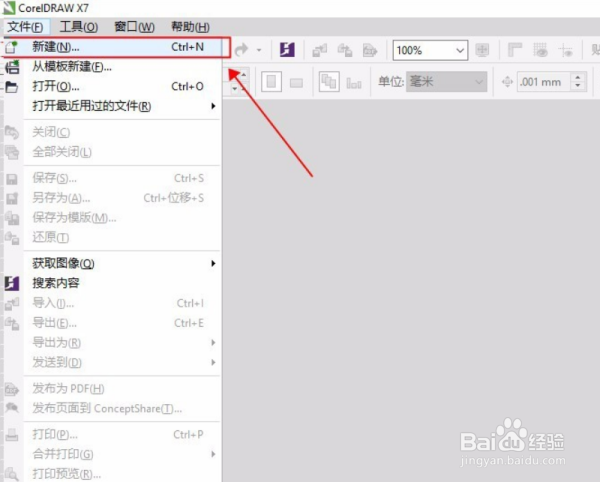600x482 pixels.
Task: Click the page size up stepper arrow
Action: pos(243,74)
